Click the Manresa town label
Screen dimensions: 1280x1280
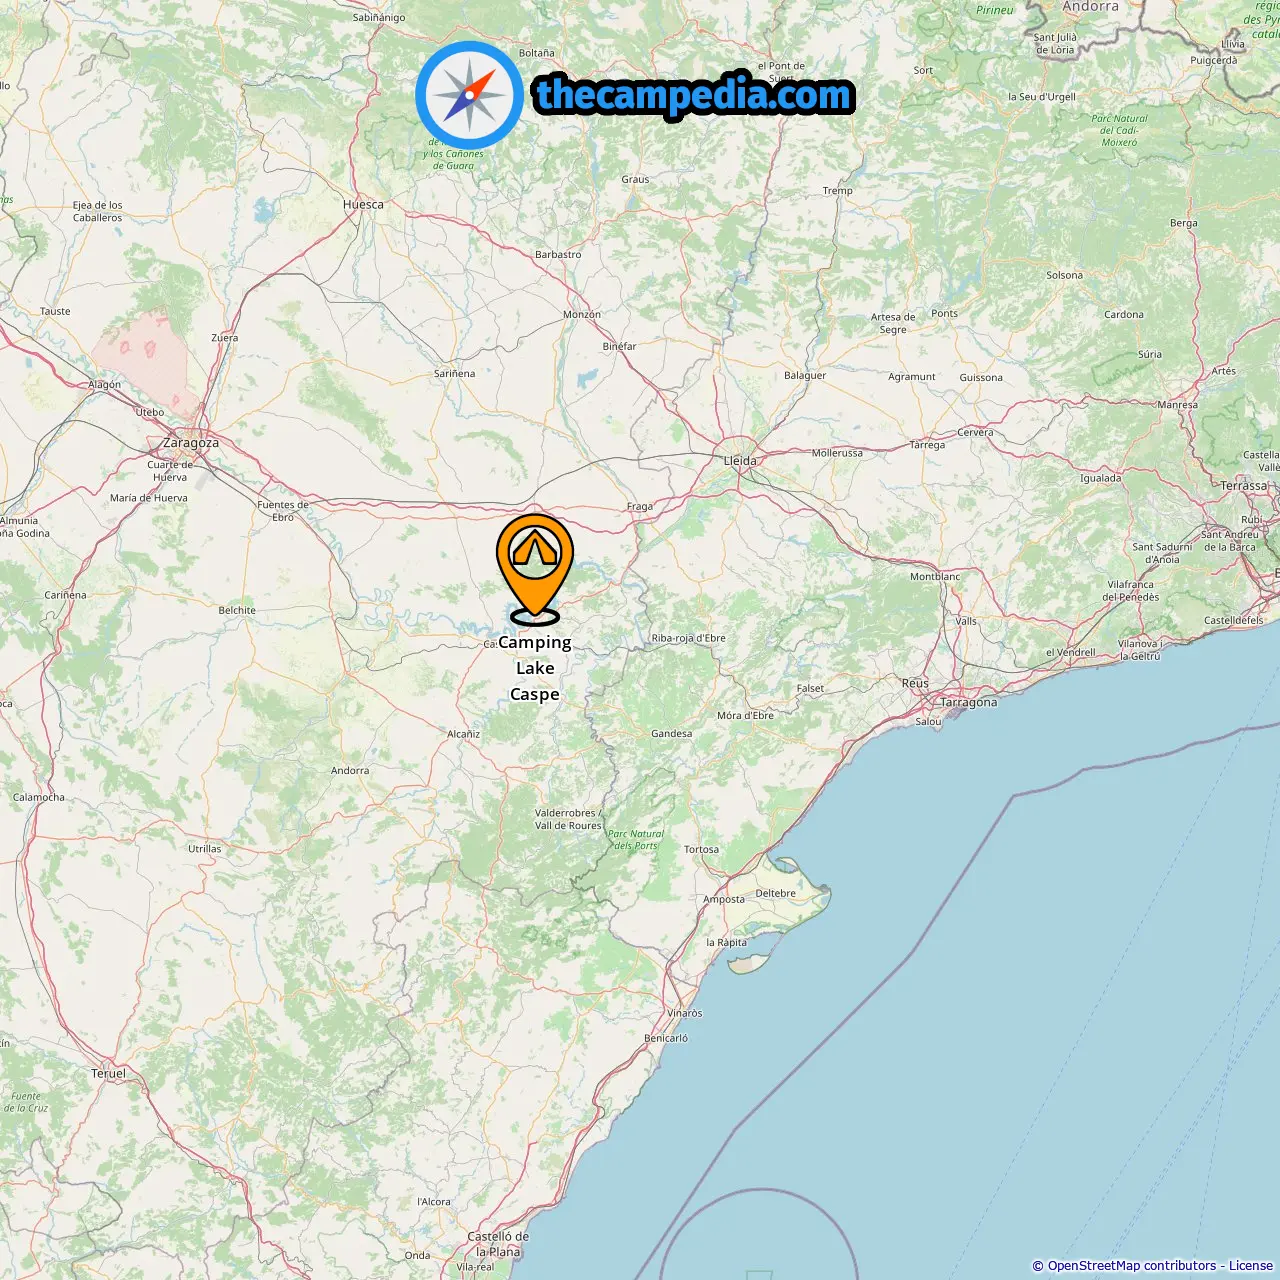tap(1177, 405)
